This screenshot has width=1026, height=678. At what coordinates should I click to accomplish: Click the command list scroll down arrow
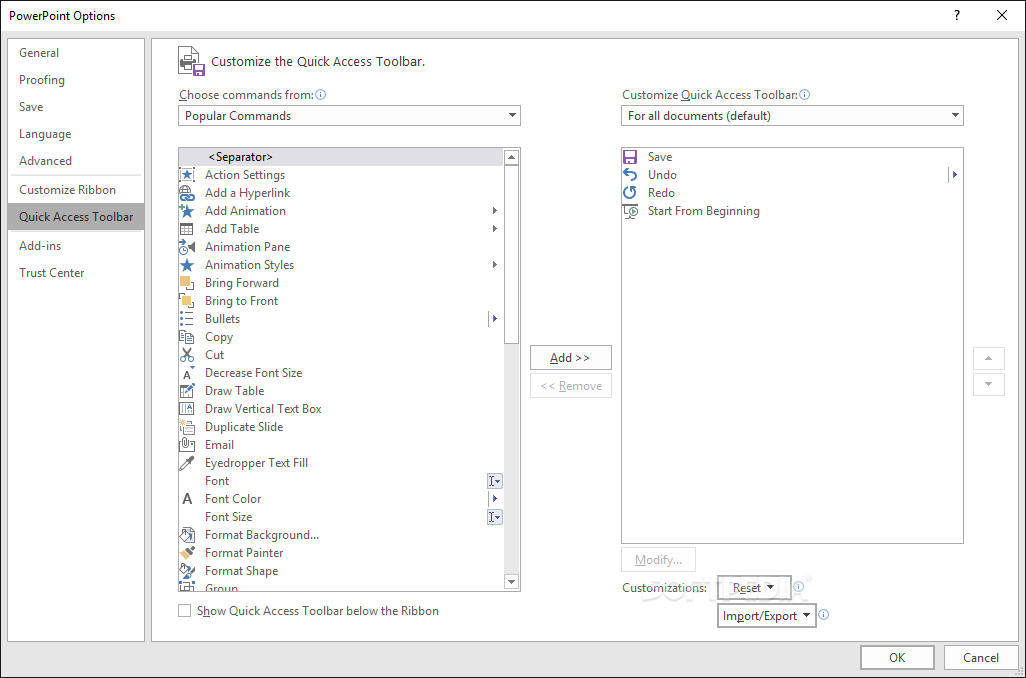click(512, 582)
